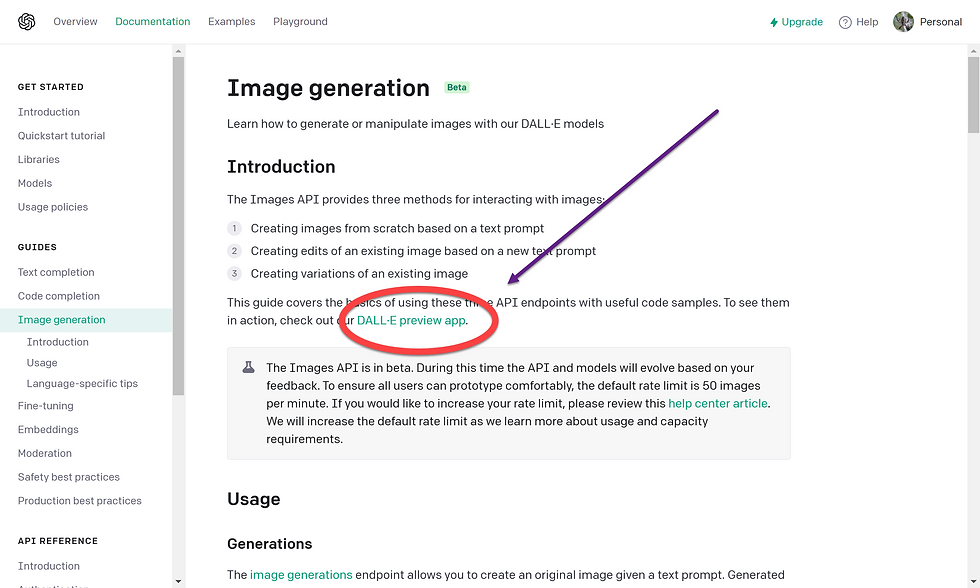Viewport: 980px width, 588px height.
Task: Open the Fine-tuning guide
Action: [46, 406]
